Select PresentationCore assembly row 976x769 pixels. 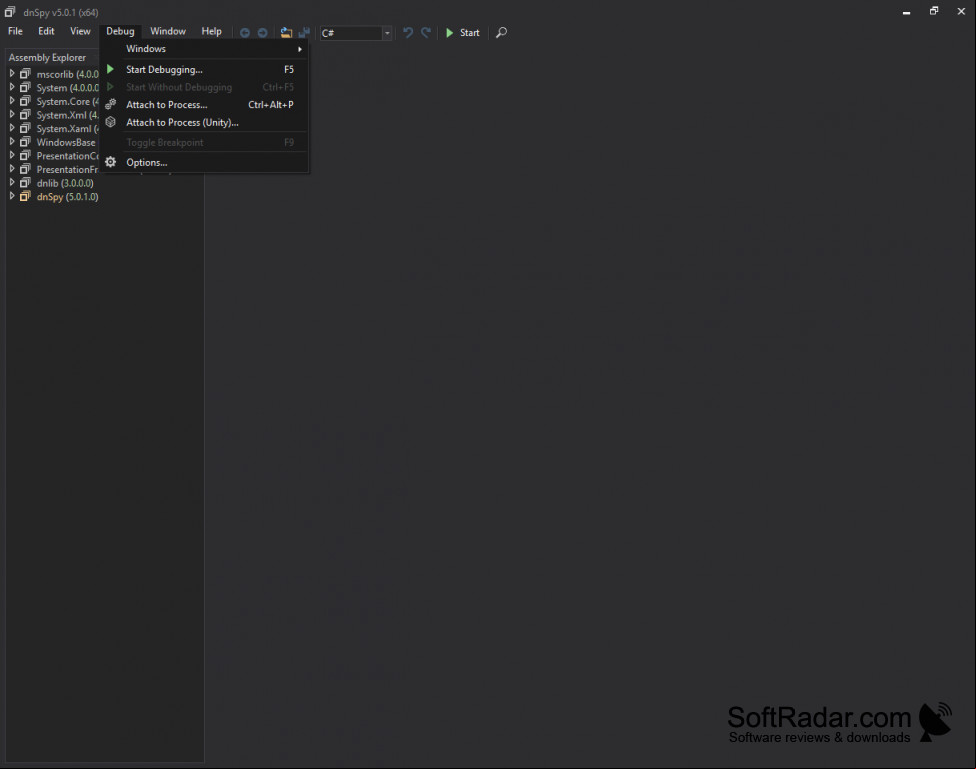(67, 156)
